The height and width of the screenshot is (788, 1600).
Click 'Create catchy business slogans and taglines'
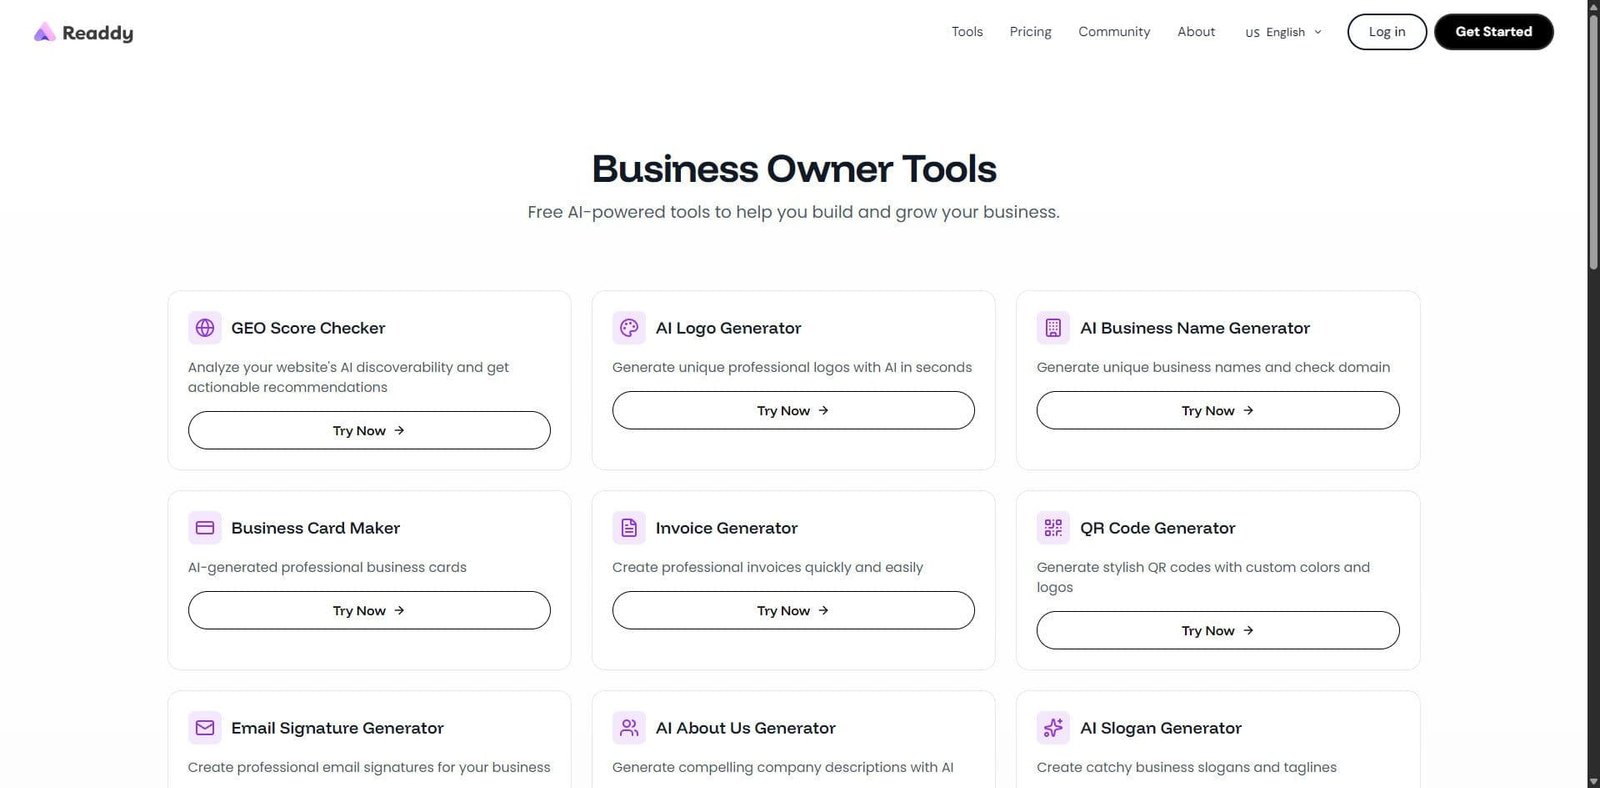[1186, 767]
